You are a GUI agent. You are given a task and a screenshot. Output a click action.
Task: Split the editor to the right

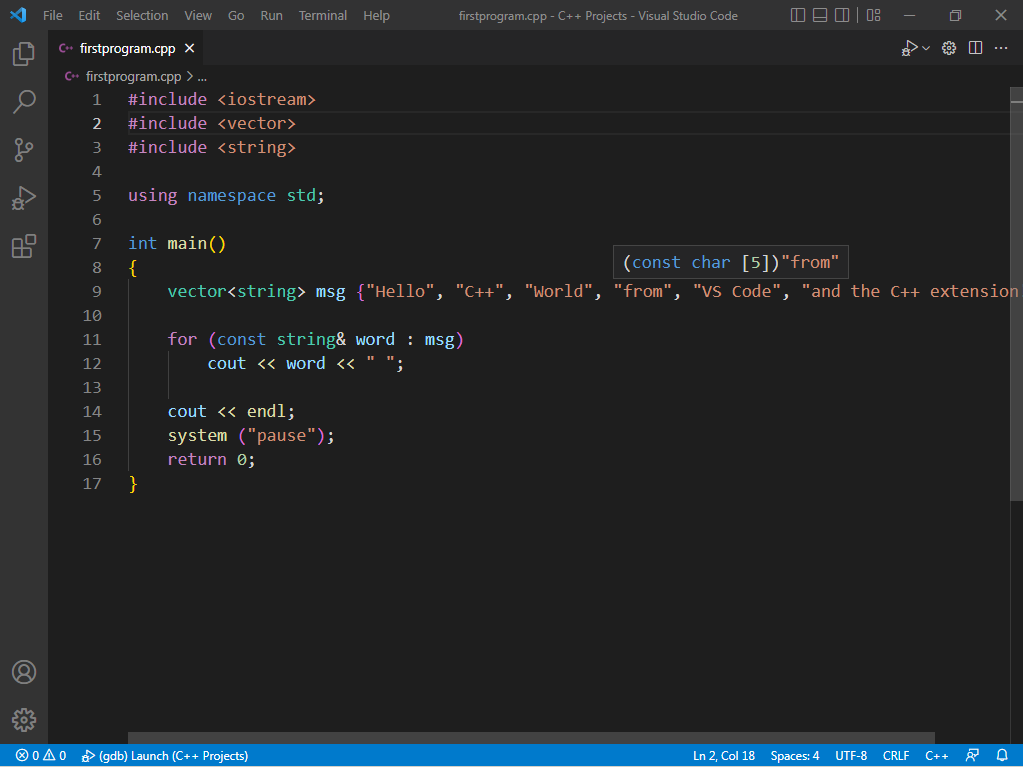coord(975,48)
